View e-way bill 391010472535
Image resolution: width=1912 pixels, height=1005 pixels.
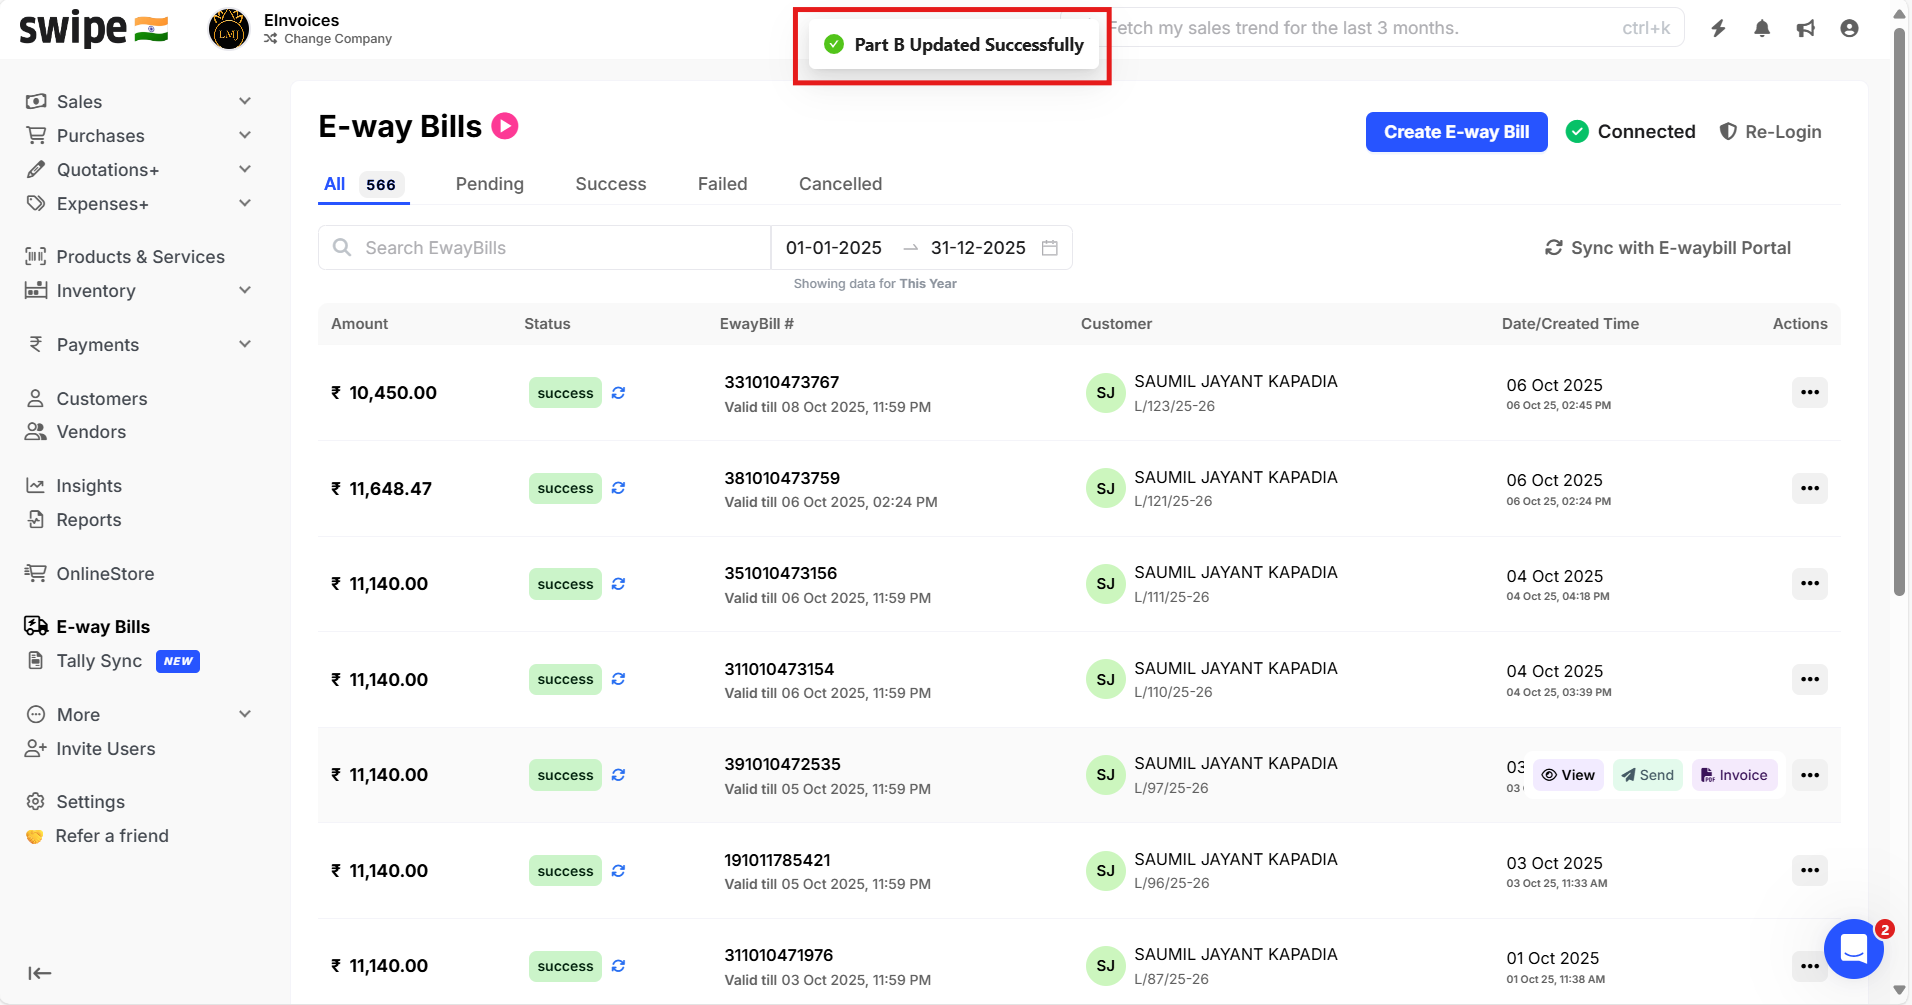point(1568,775)
